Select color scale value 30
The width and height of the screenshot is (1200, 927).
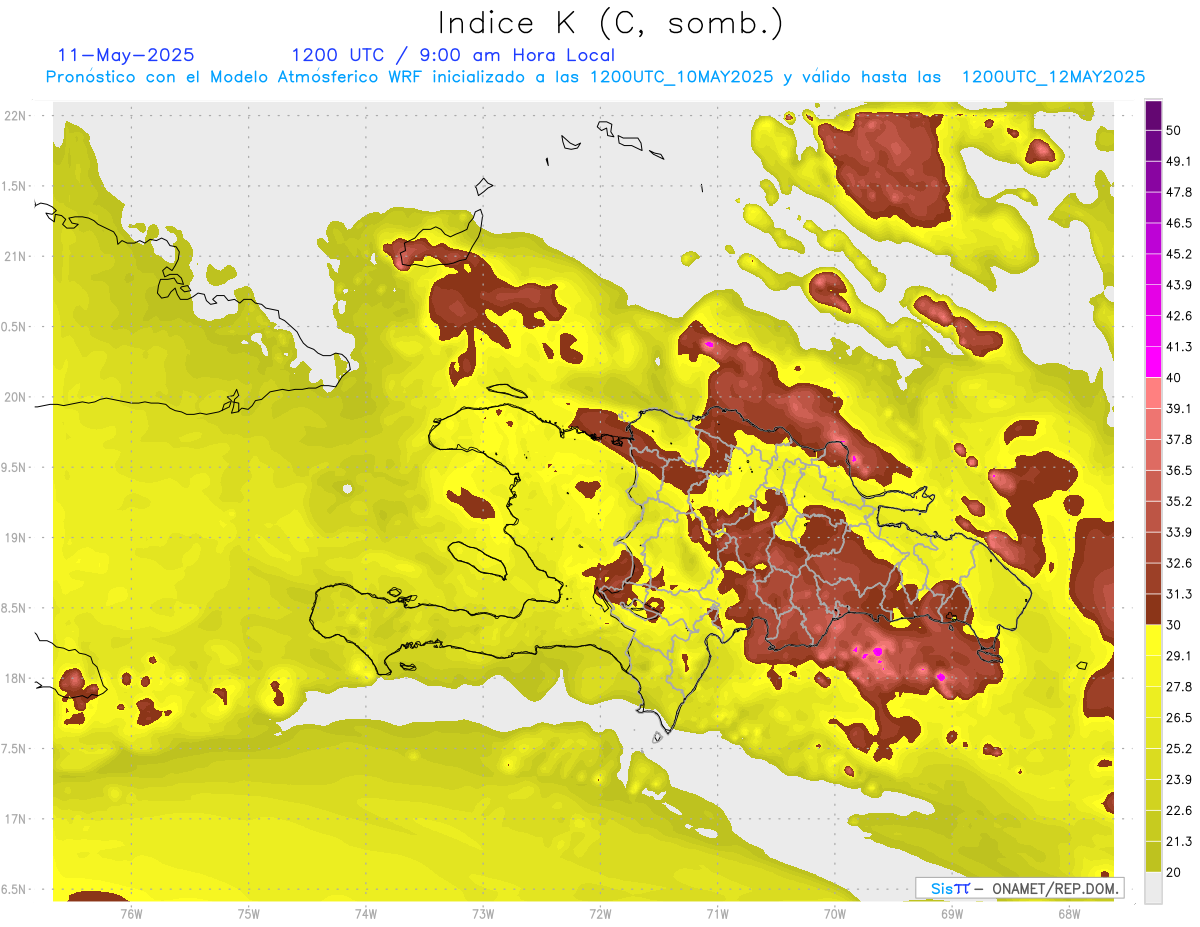(x=1174, y=625)
